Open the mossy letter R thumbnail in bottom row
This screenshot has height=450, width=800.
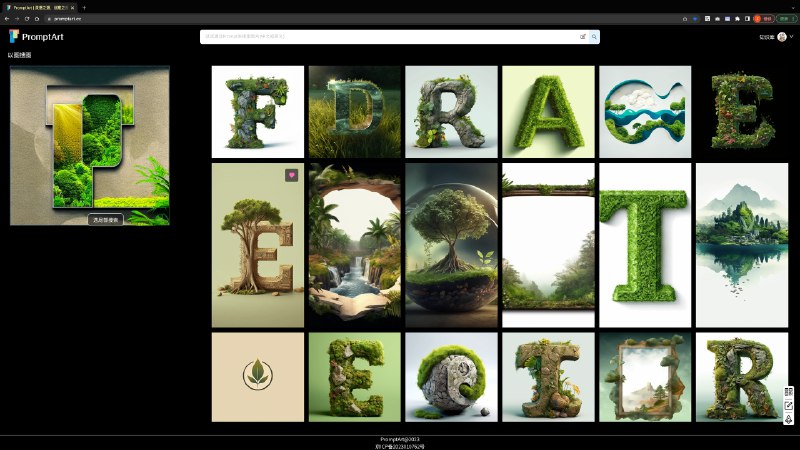click(742, 377)
